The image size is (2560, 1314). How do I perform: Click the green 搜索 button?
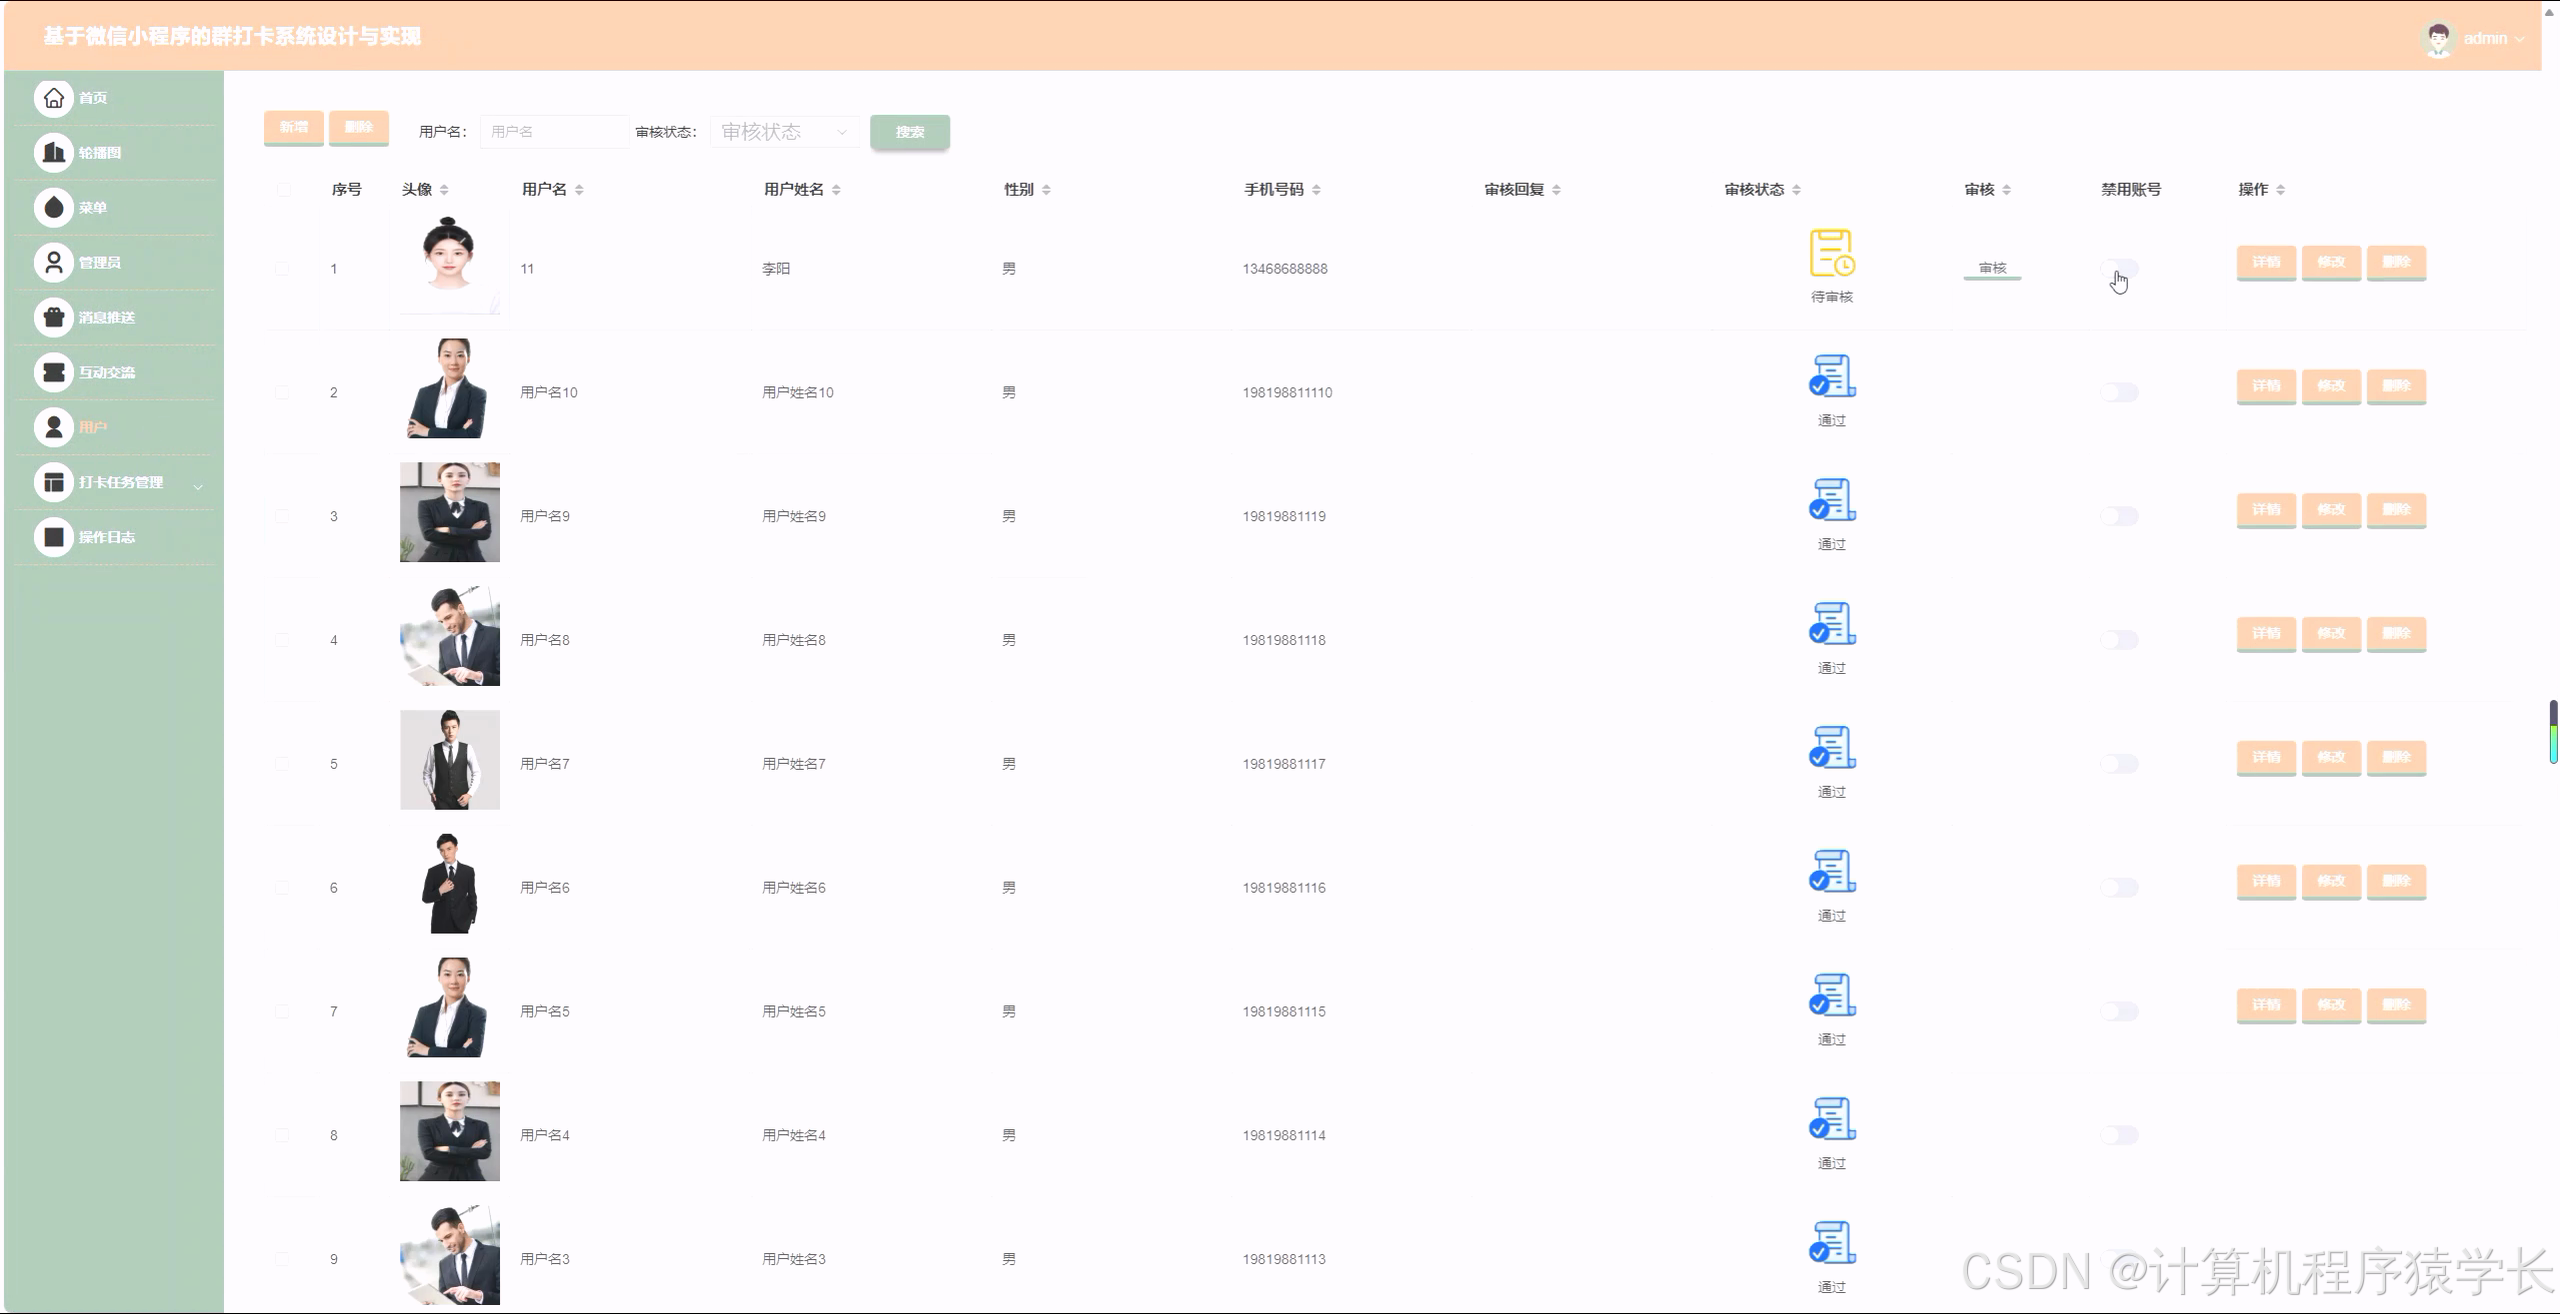point(909,132)
